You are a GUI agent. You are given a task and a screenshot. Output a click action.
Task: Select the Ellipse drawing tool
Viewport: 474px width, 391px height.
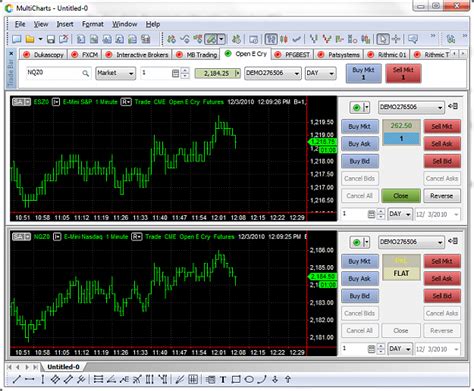pos(249,379)
